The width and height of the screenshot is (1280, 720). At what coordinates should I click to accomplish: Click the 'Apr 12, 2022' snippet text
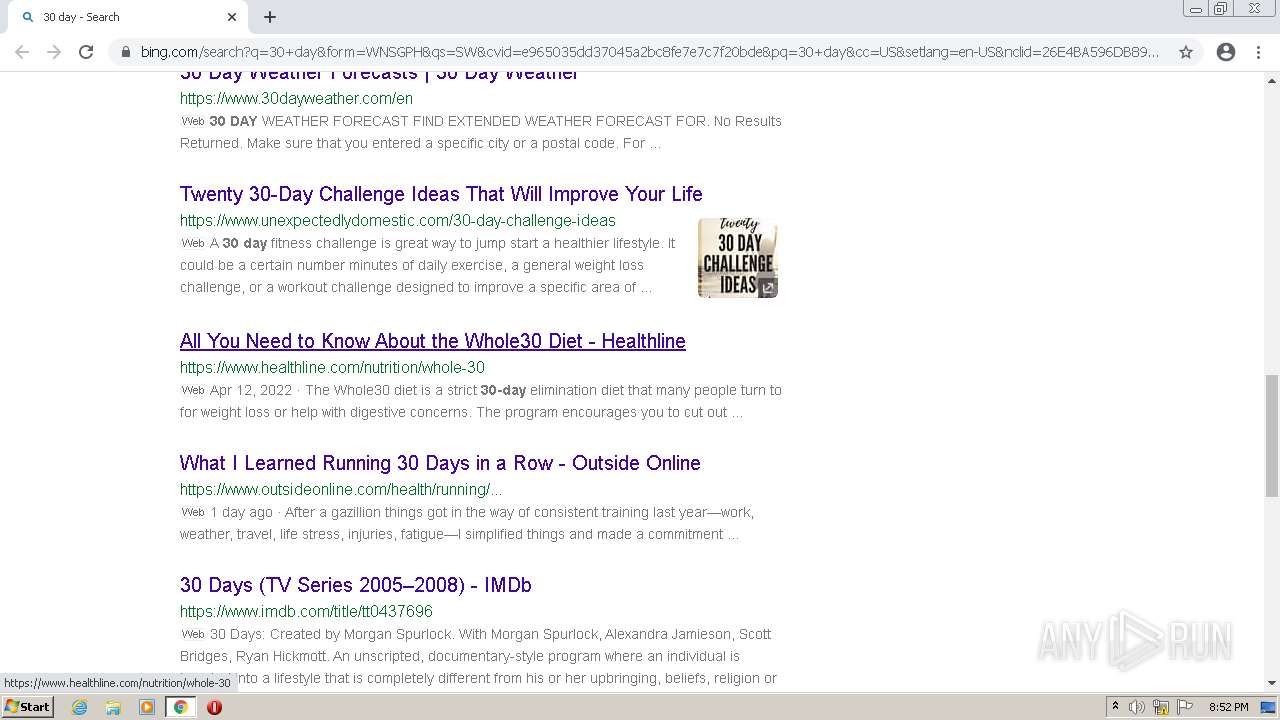point(251,390)
